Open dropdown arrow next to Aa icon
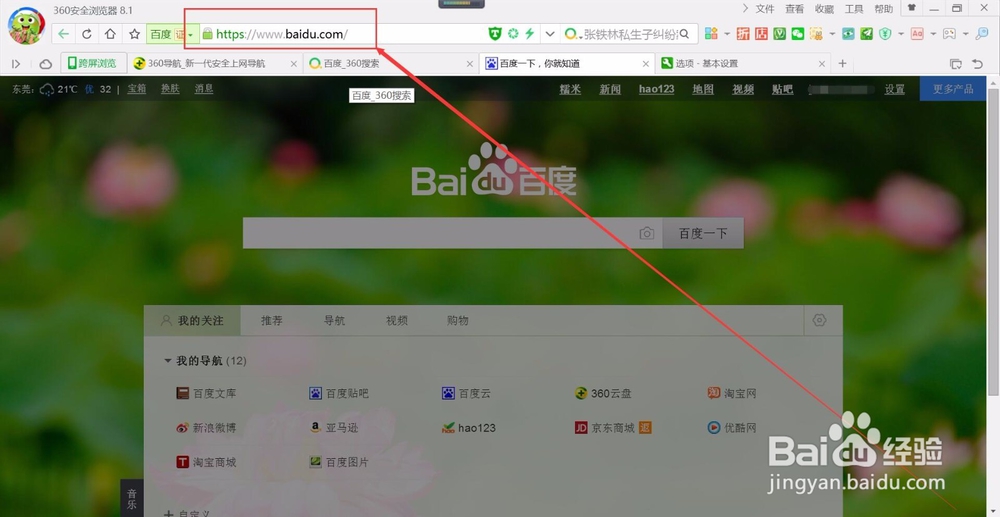Image resolution: width=1000 pixels, height=517 pixels. pyautogui.click(x=933, y=34)
